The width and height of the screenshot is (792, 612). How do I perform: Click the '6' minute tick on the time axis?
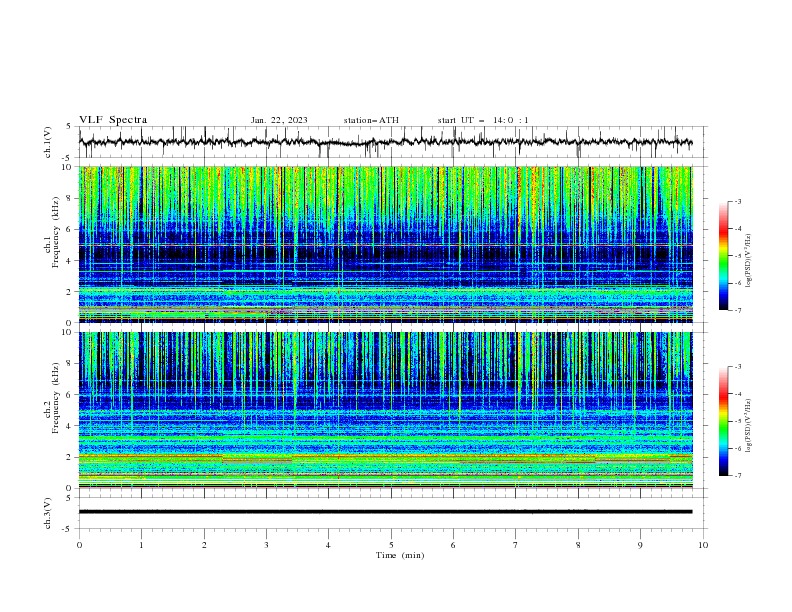453,545
